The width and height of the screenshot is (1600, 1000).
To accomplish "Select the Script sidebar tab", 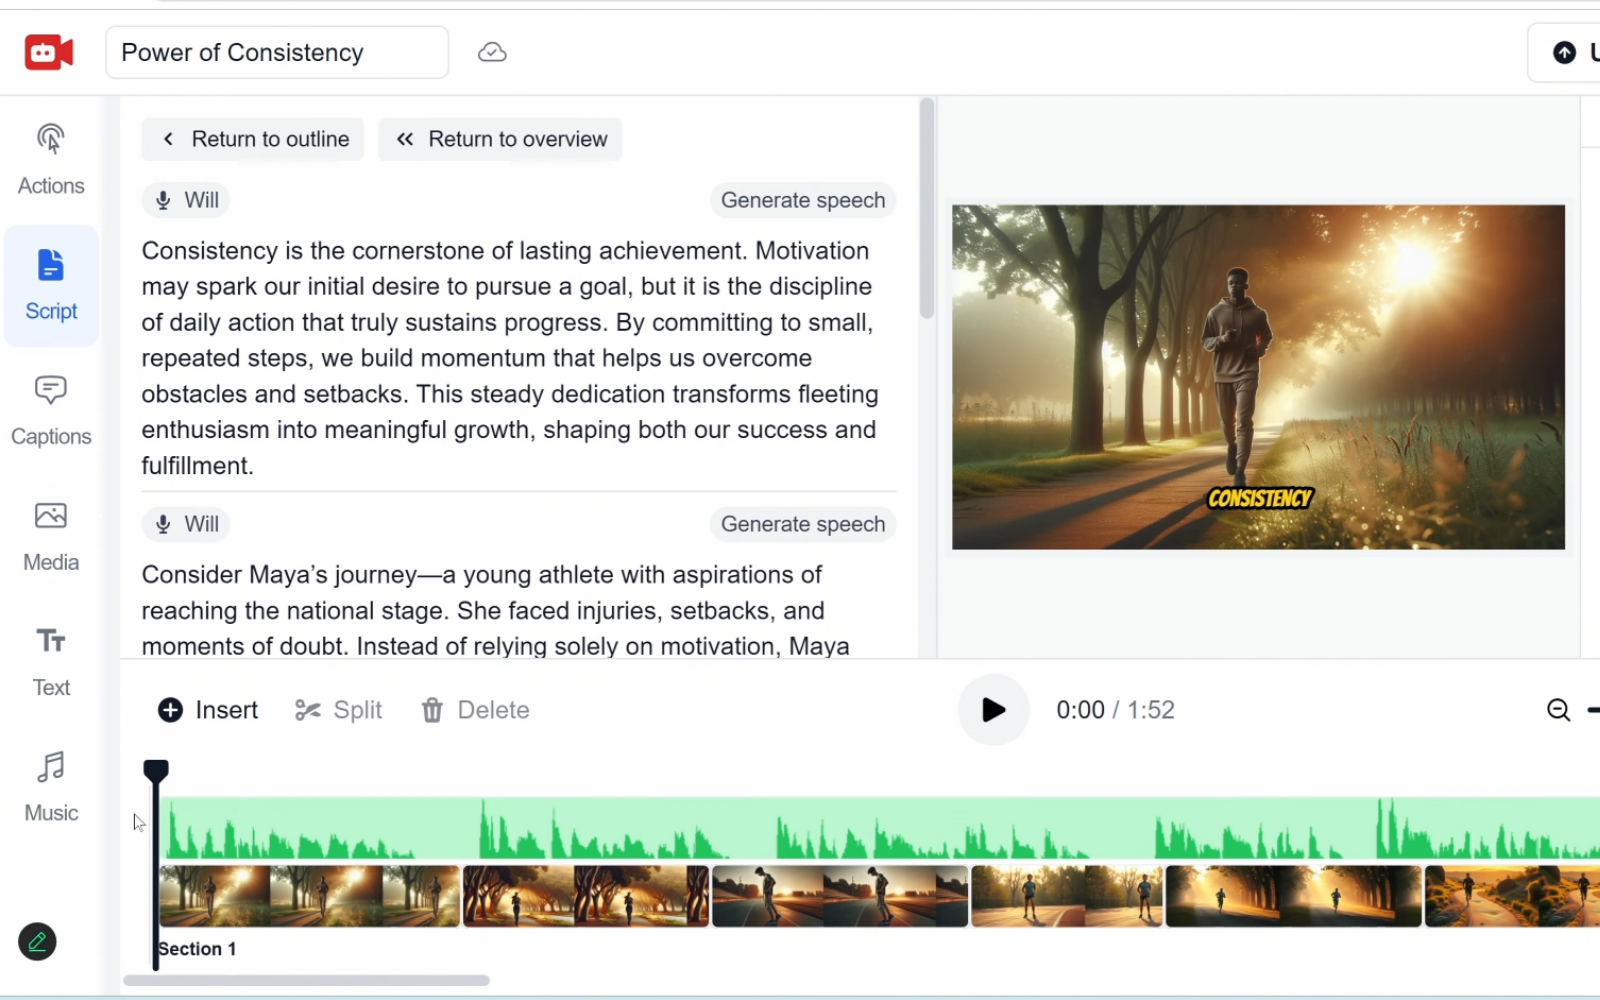I will (x=51, y=286).
